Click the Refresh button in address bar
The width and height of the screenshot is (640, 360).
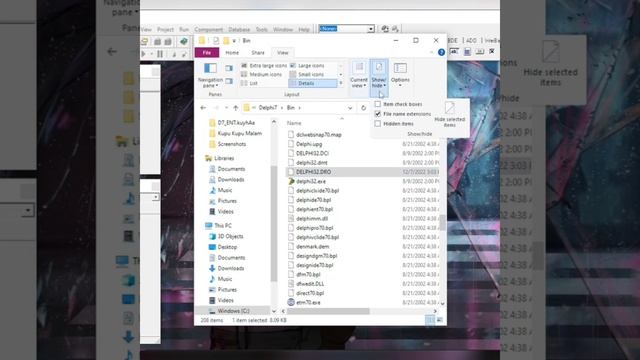[x=363, y=108]
